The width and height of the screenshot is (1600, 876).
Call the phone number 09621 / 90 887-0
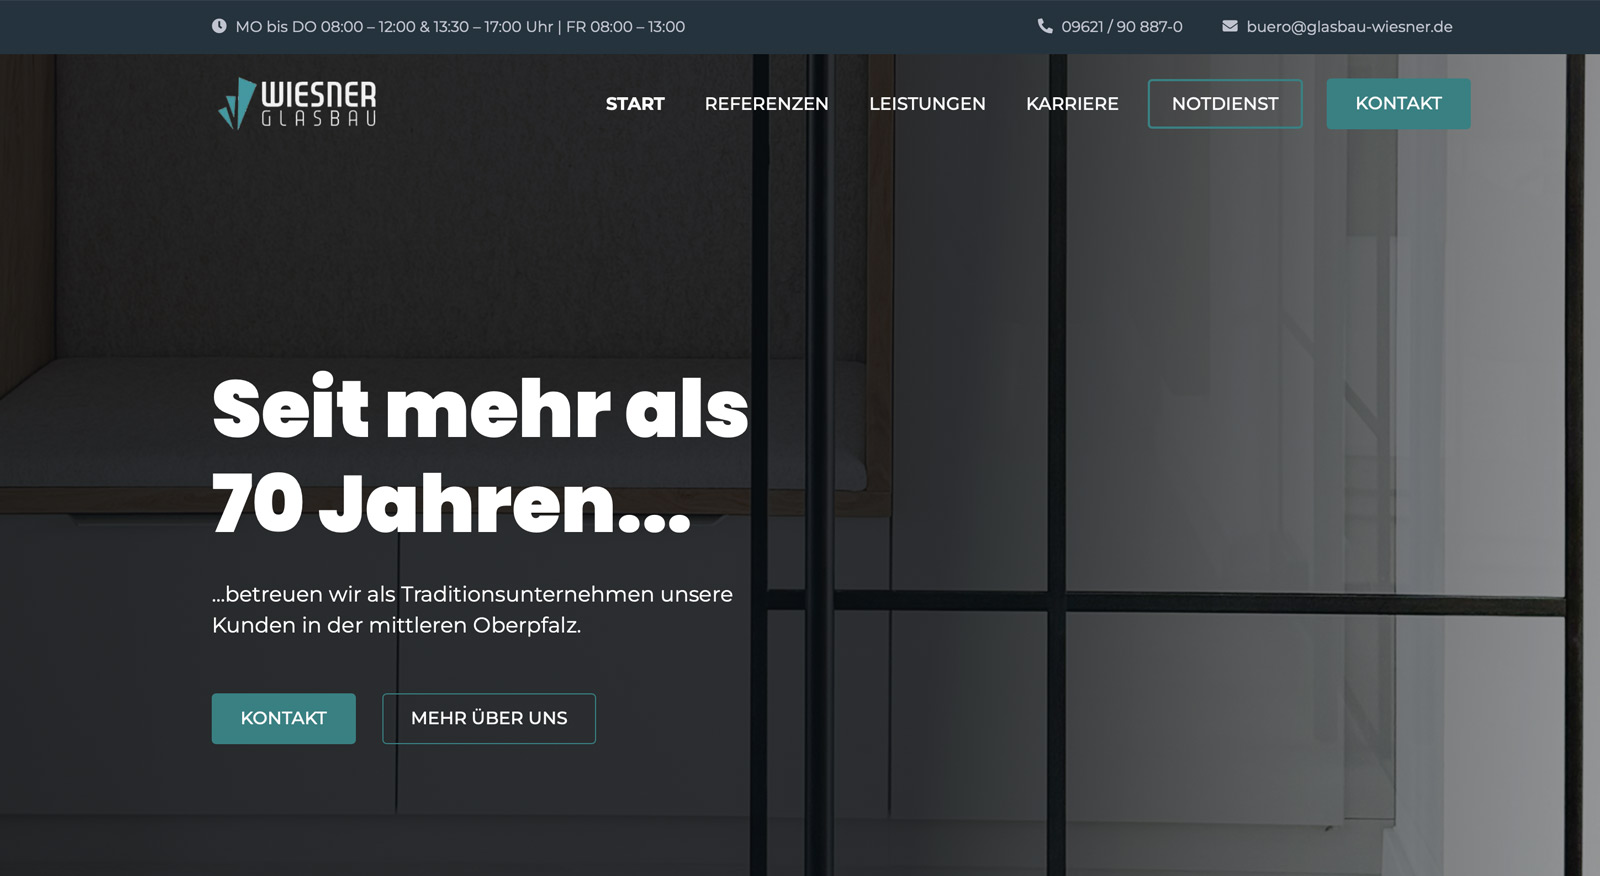coord(1122,27)
